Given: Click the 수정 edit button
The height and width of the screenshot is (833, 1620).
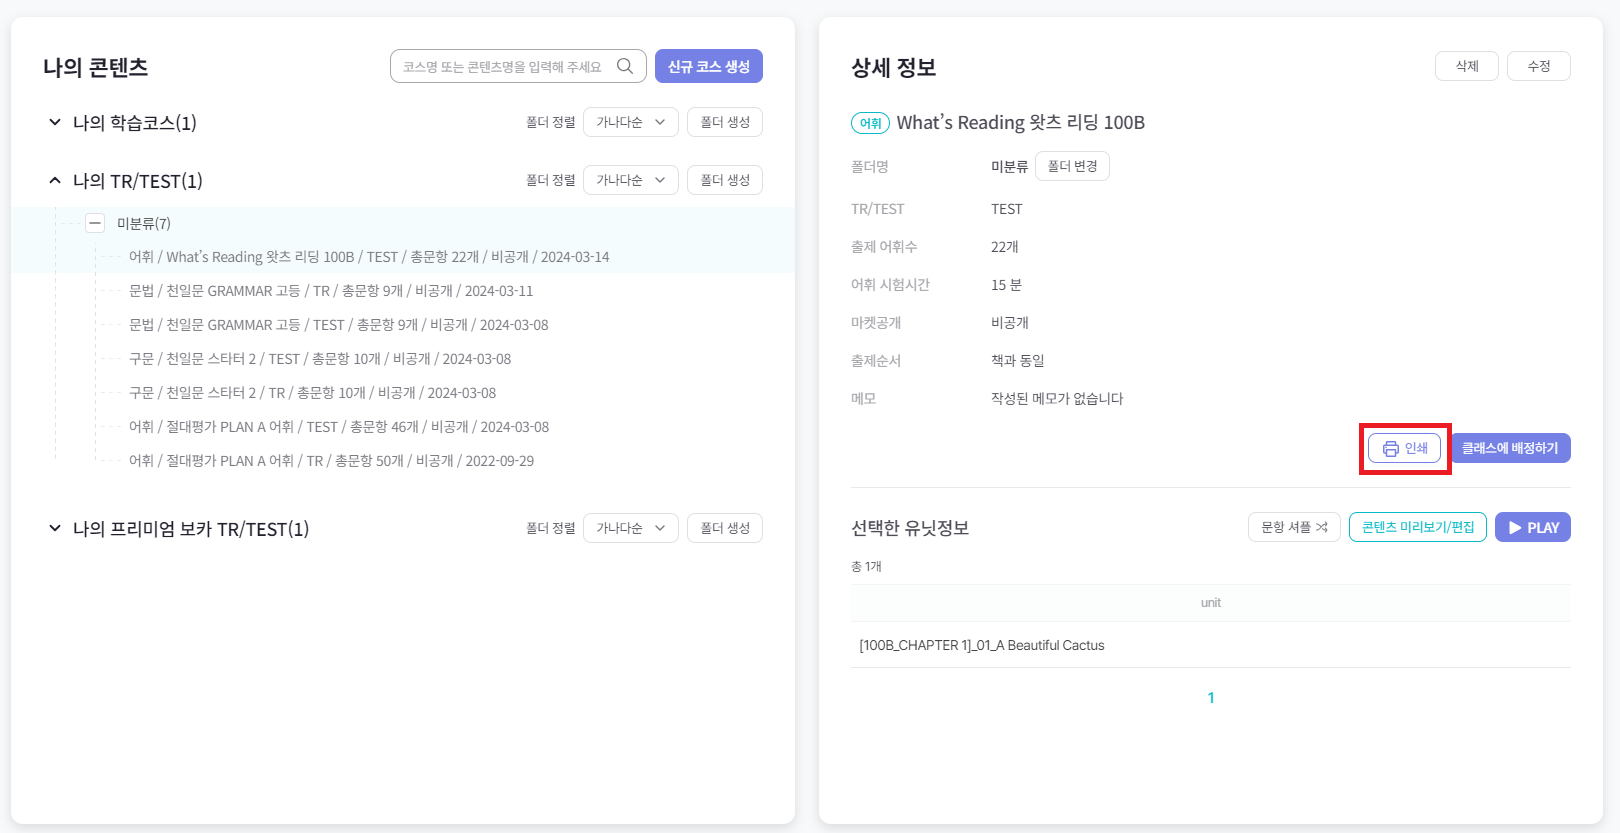Looking at the screenshot, I should (x=1538, y=66).
